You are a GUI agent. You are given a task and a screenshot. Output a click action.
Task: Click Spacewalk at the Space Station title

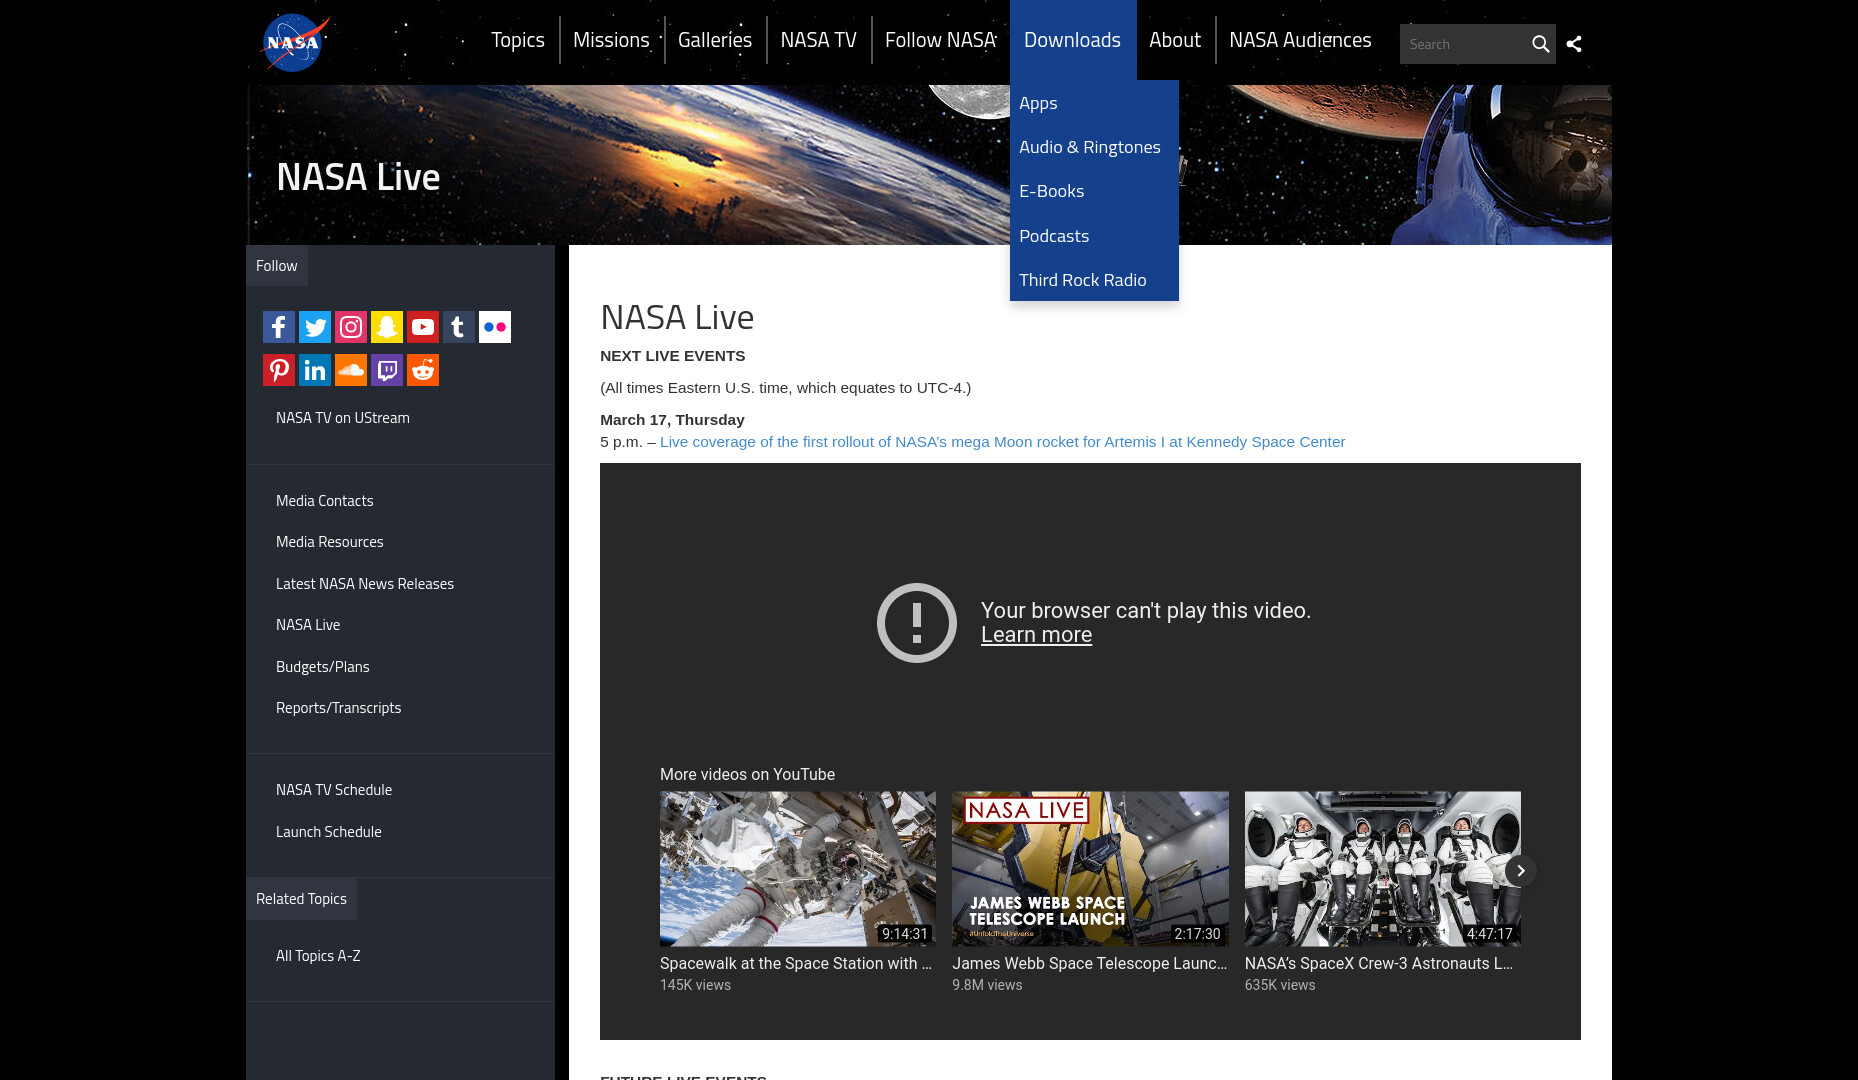(796, 964)
